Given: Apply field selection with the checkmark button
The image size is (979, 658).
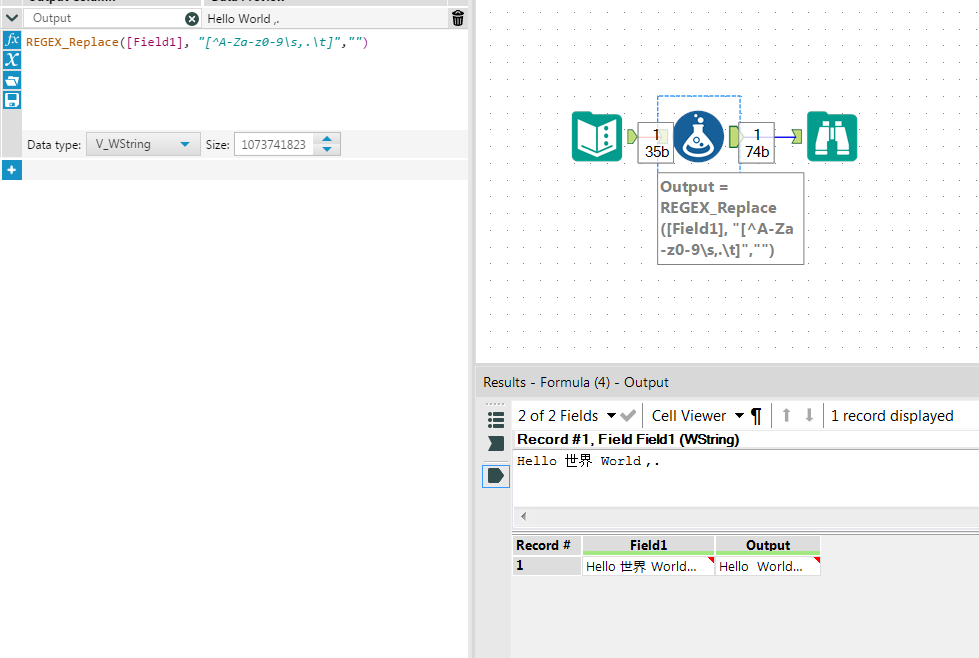Looking at the screenshot, I should click(x=627, y=415).
